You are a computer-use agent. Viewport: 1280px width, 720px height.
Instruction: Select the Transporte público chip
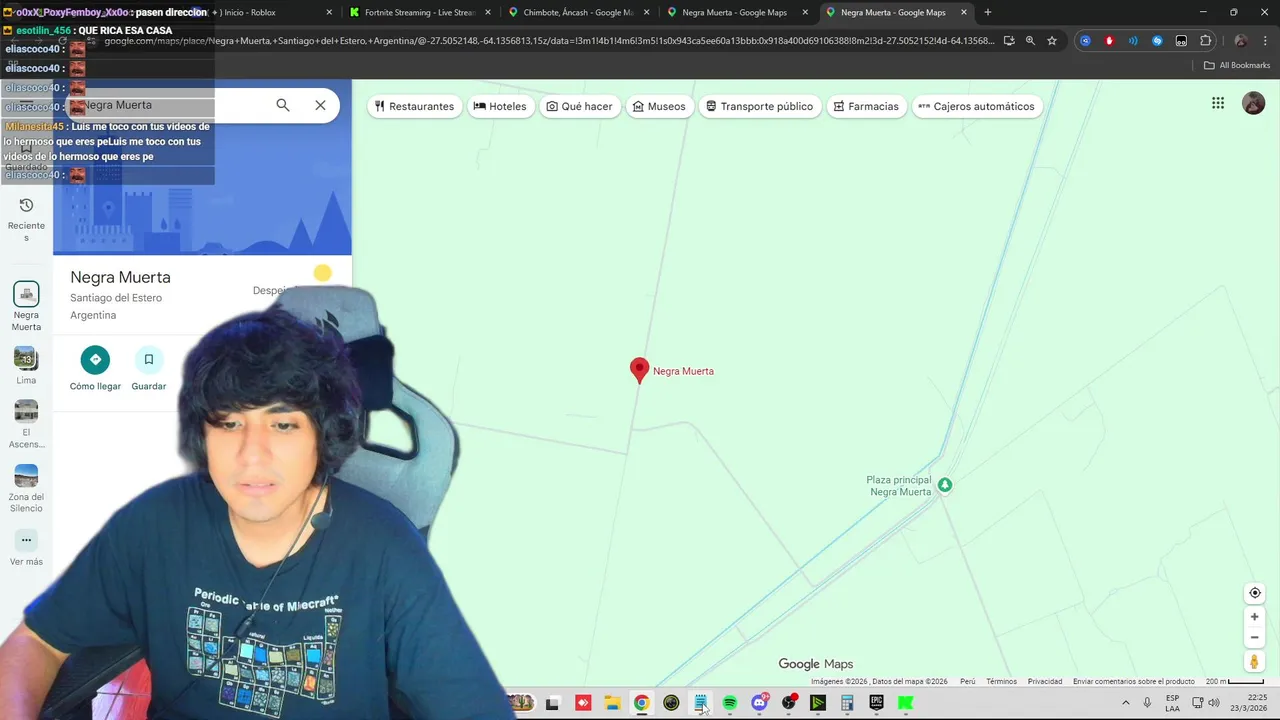pyautogui.click(x=759, y=106)
